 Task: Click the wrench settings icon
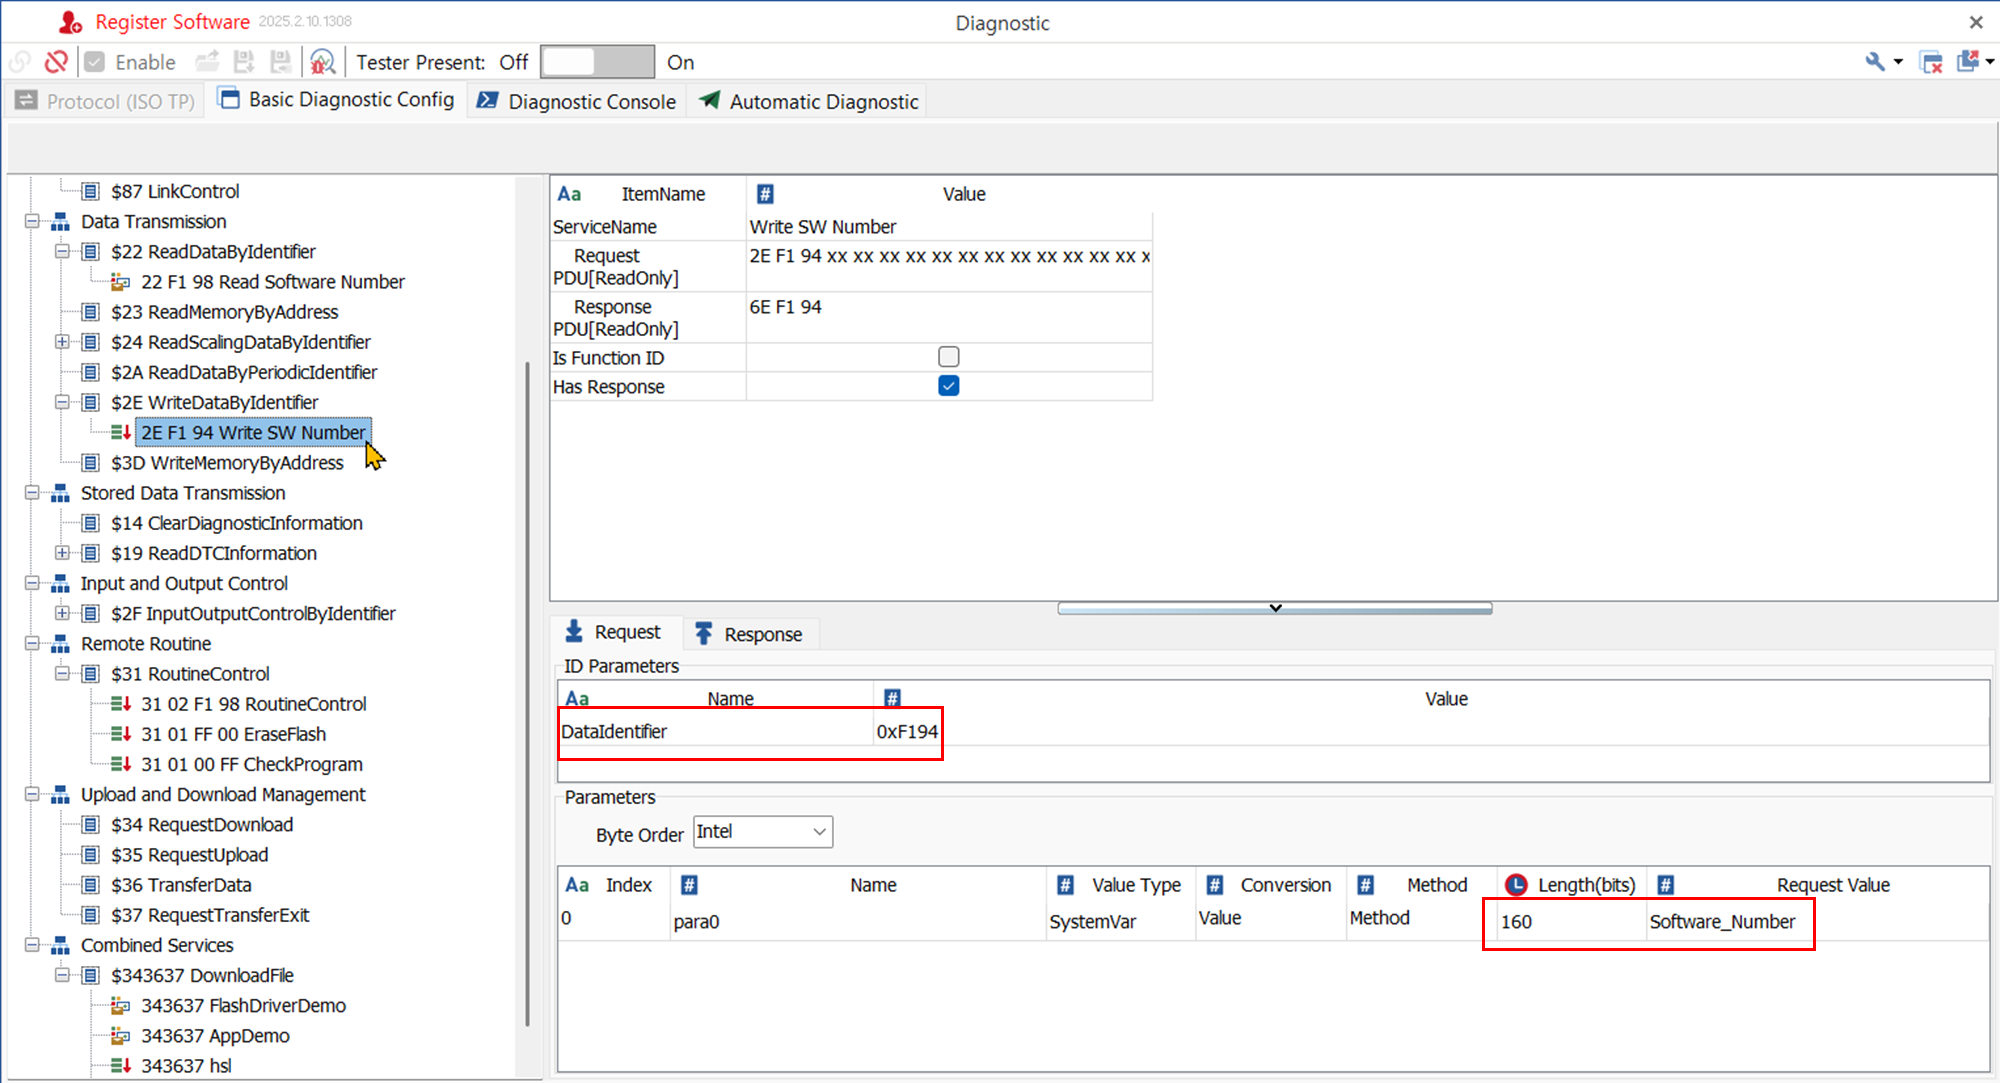pos(1875,62)
